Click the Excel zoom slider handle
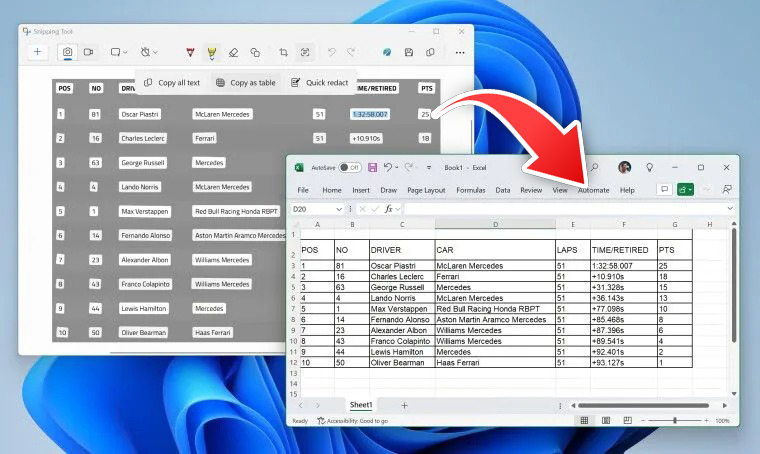This screenshot has width=760, height=454. point(675,421)
